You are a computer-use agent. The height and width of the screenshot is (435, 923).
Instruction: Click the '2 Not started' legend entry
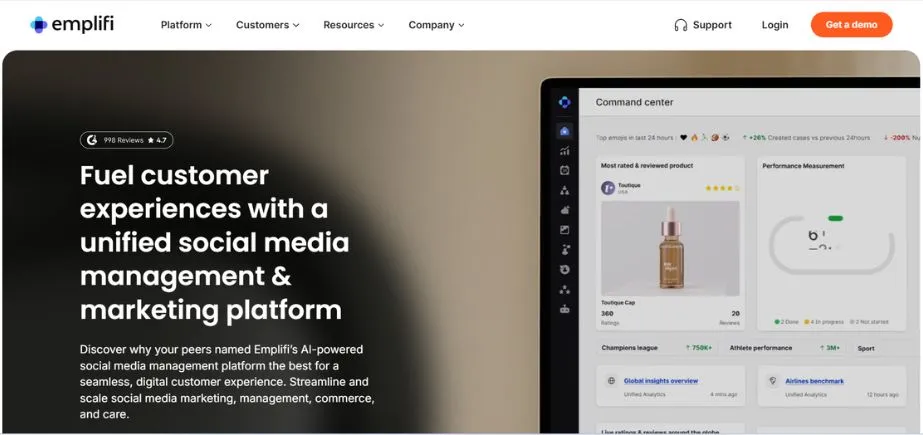(x=869, y=322)
